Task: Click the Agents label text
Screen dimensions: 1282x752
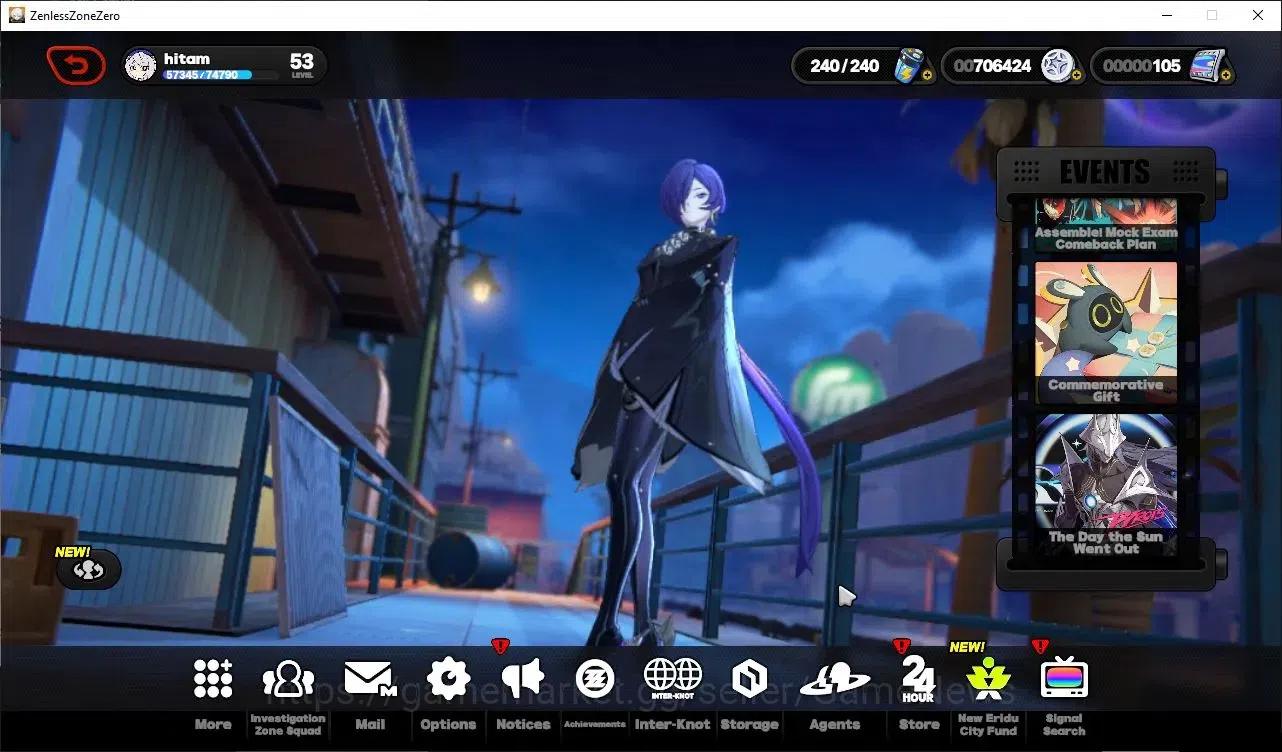Action: [x=835, y=724]
